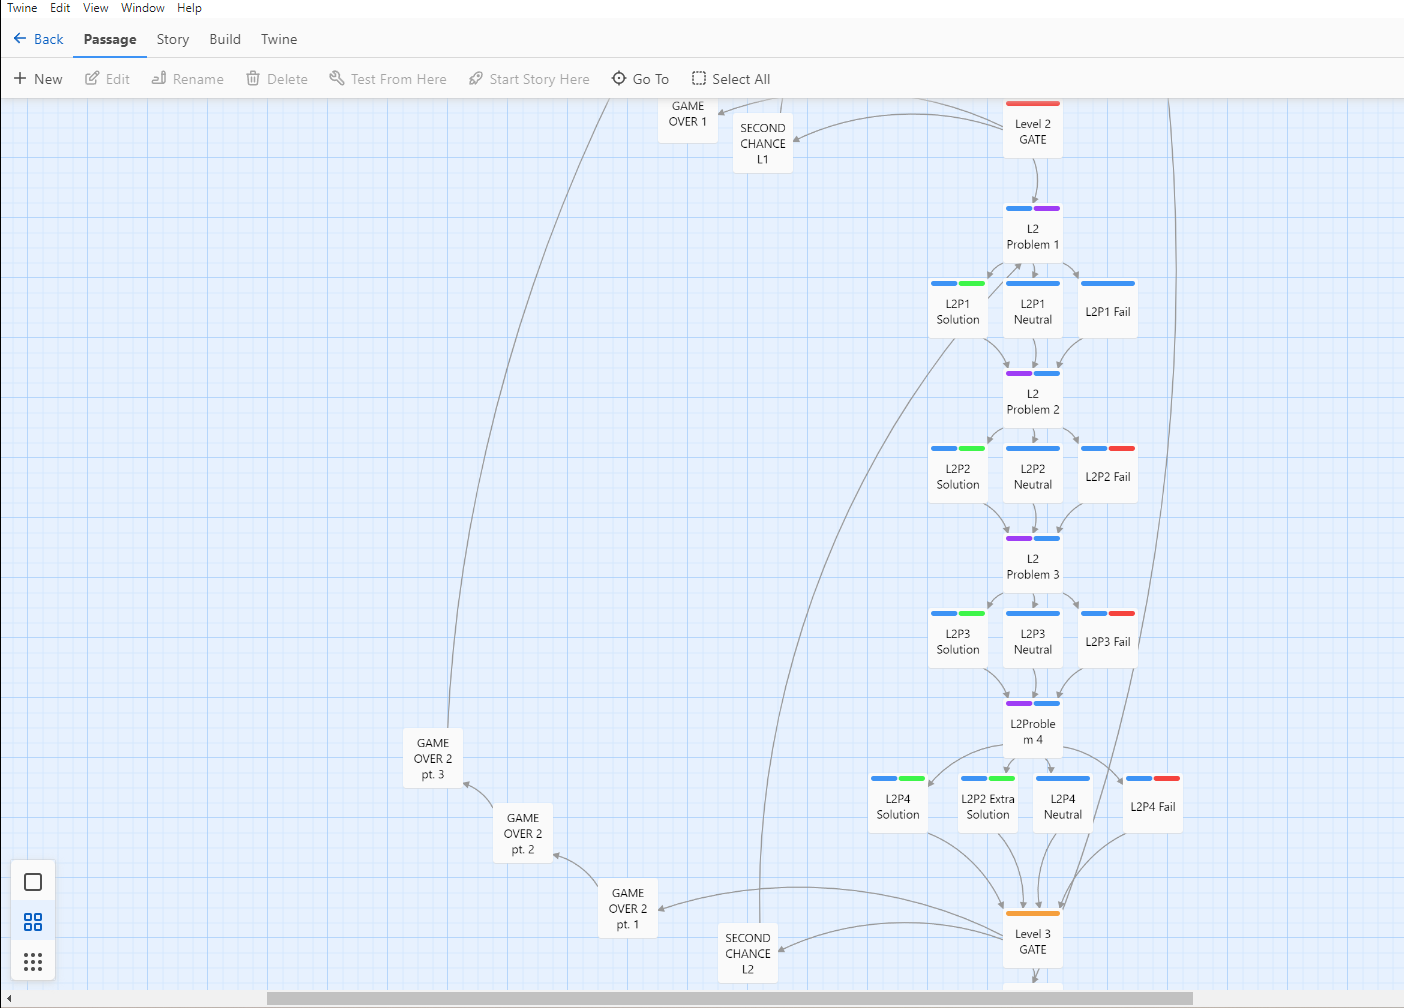1404x1008 pixels.
Task: Click Select All button
Action: click(731, 79)
